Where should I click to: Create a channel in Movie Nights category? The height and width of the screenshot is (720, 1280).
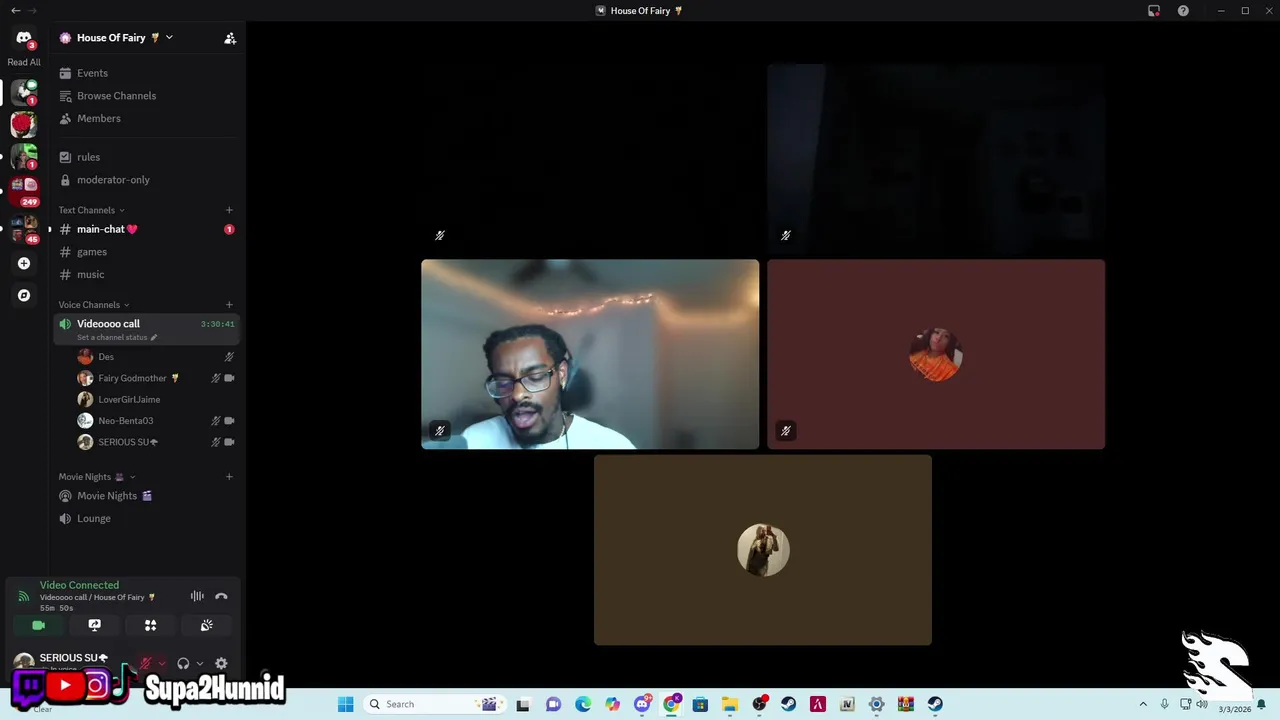229,477
